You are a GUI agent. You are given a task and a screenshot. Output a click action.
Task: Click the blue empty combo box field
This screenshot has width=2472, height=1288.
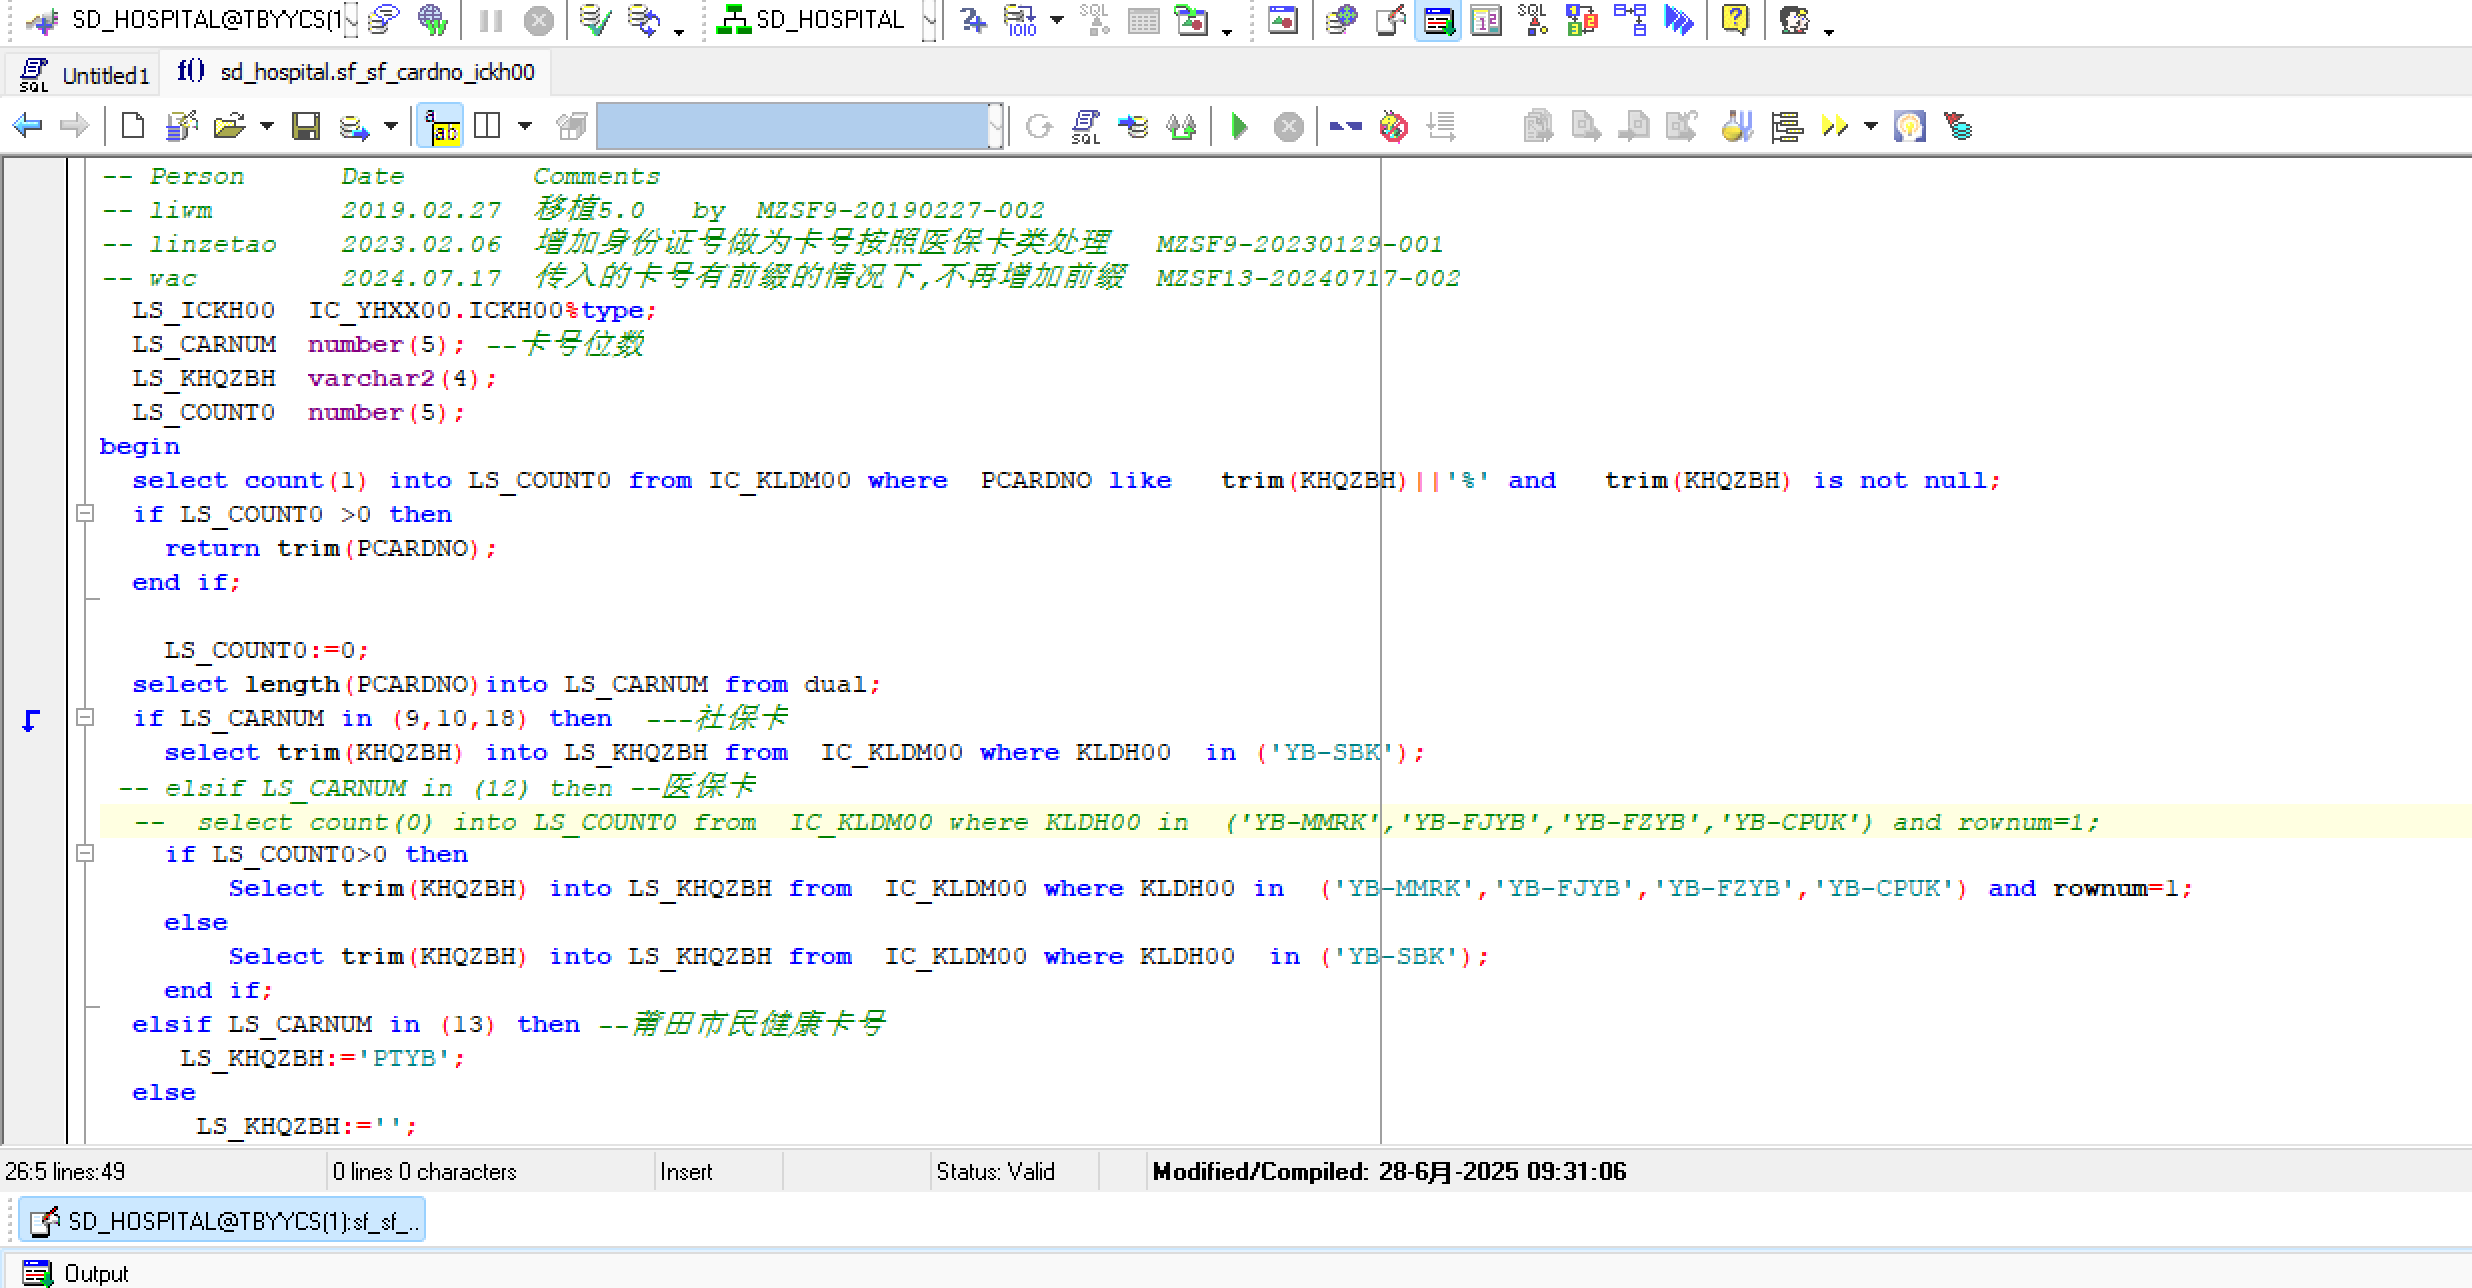click(794, 127)
